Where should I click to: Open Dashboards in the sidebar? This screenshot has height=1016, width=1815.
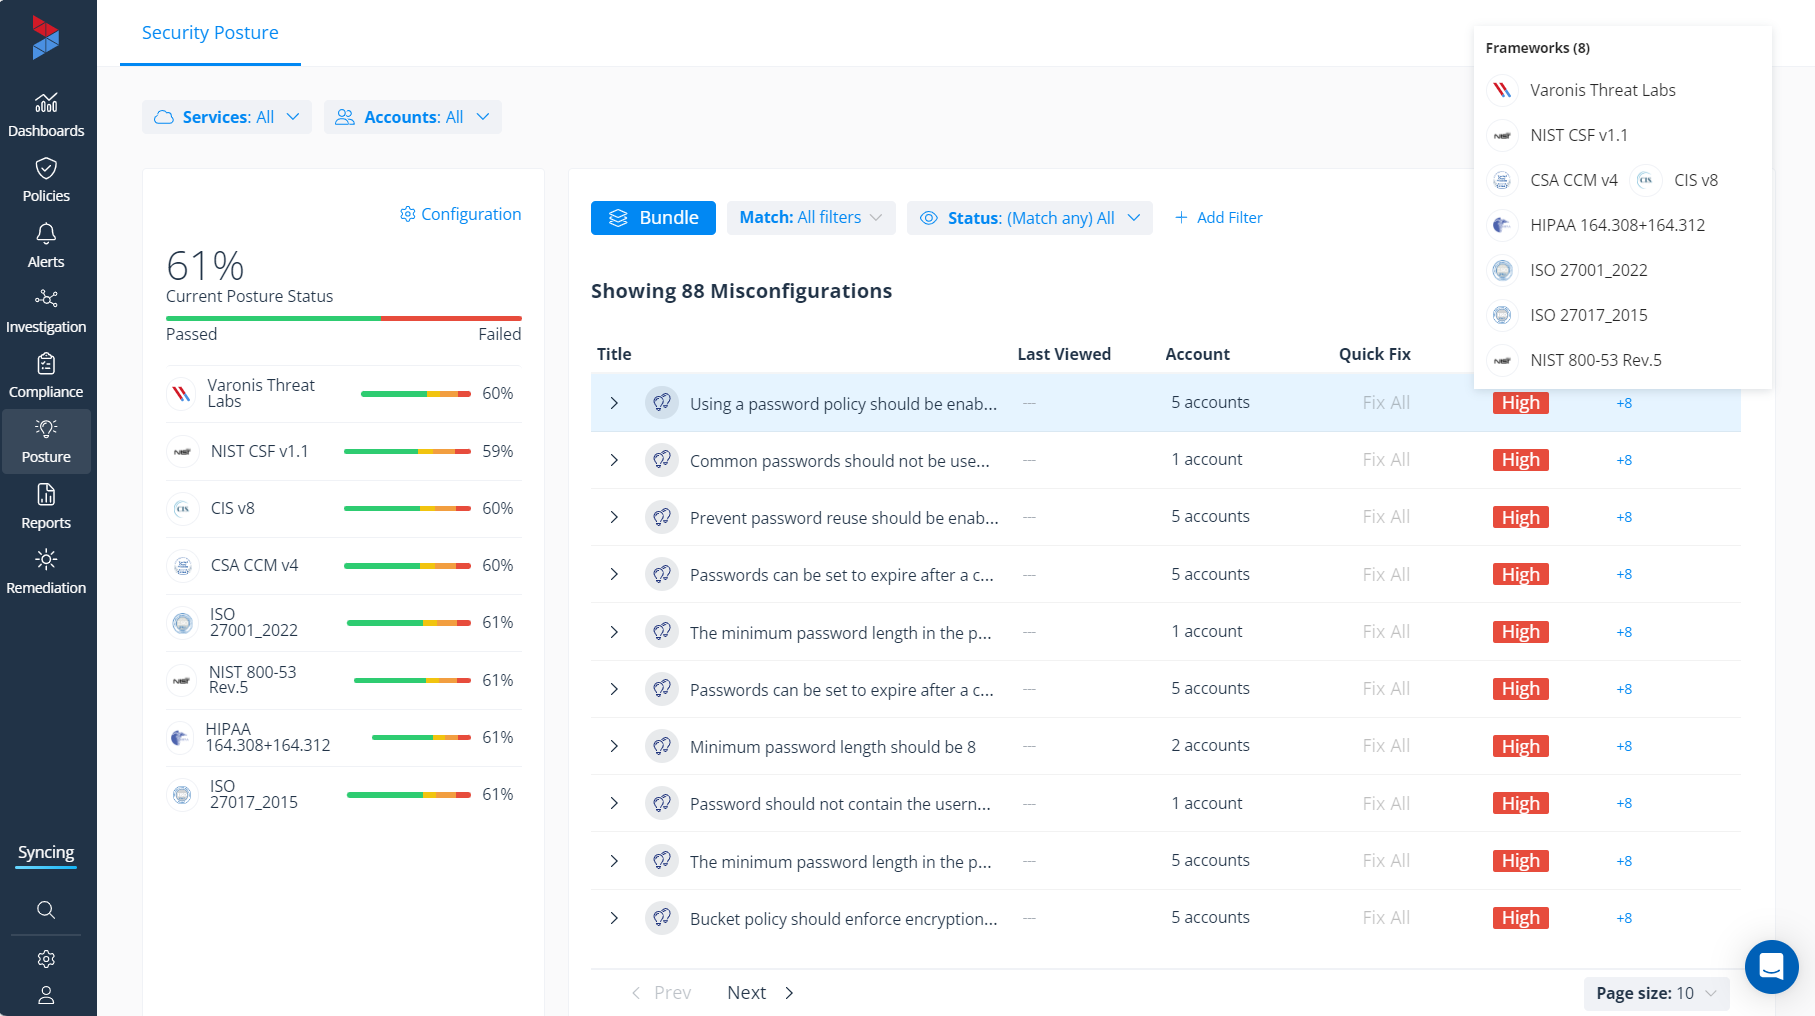[46, 114]
